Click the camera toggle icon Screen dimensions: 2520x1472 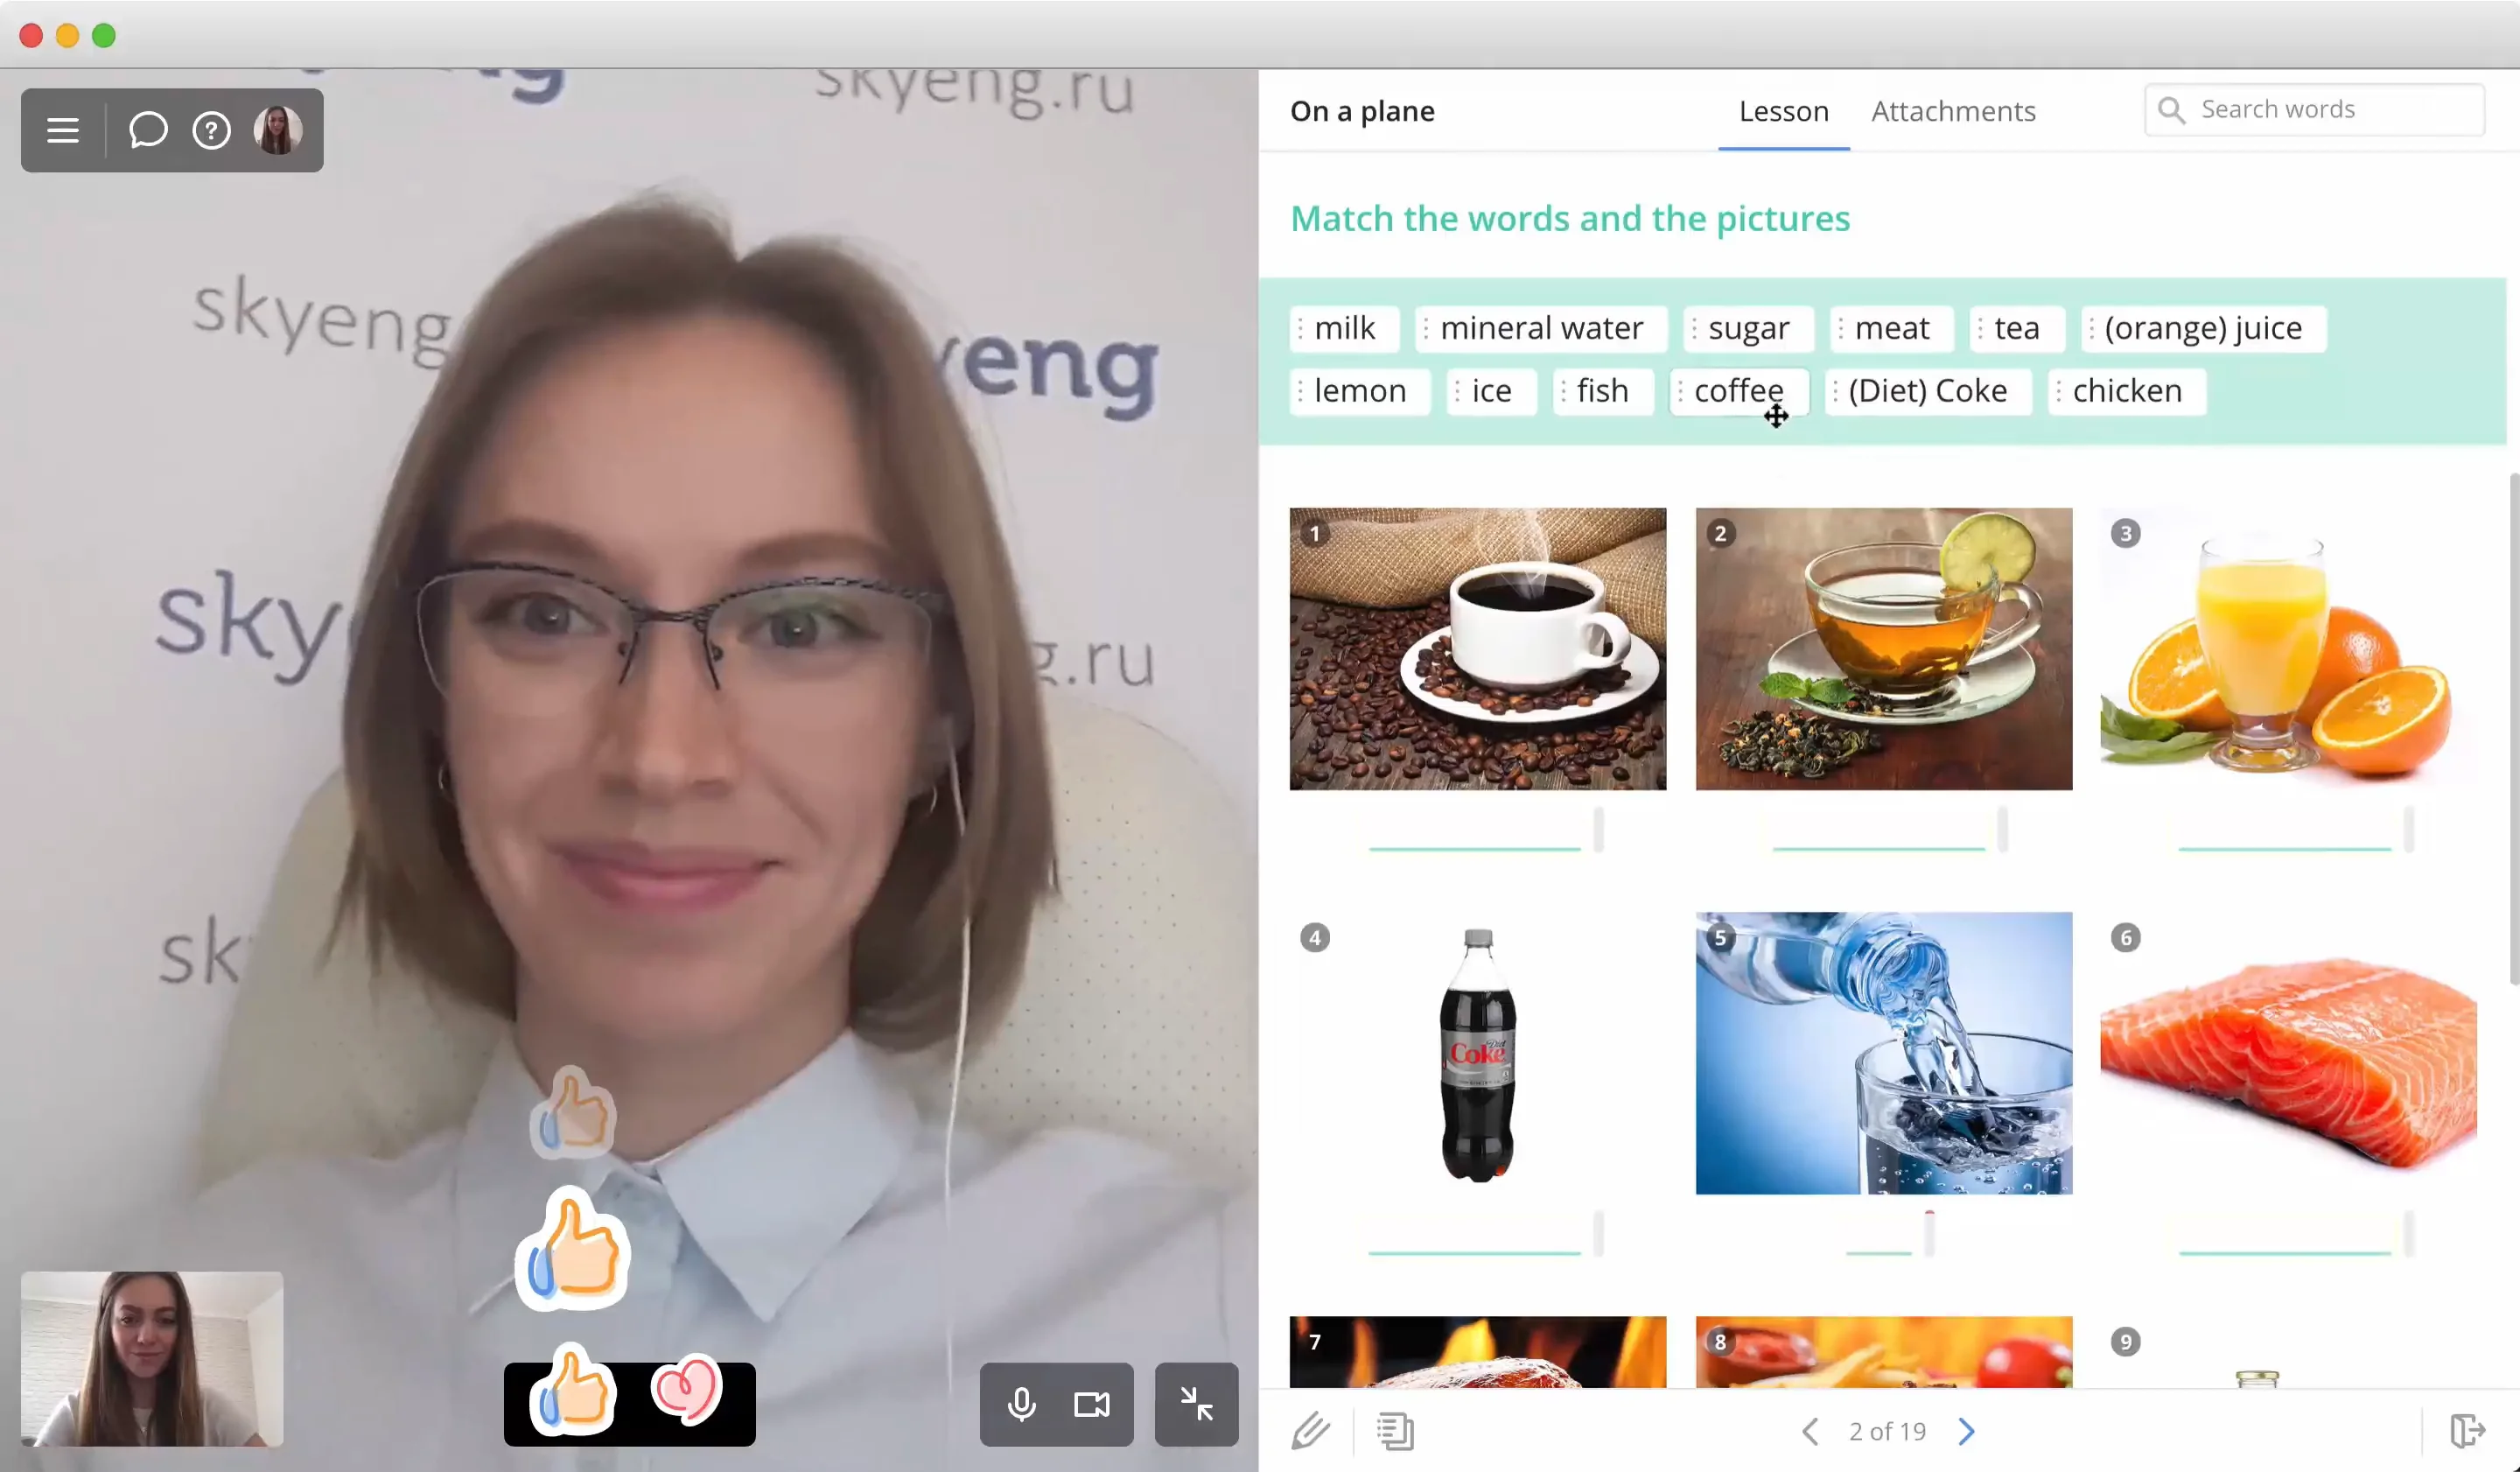(1093, 1402)
